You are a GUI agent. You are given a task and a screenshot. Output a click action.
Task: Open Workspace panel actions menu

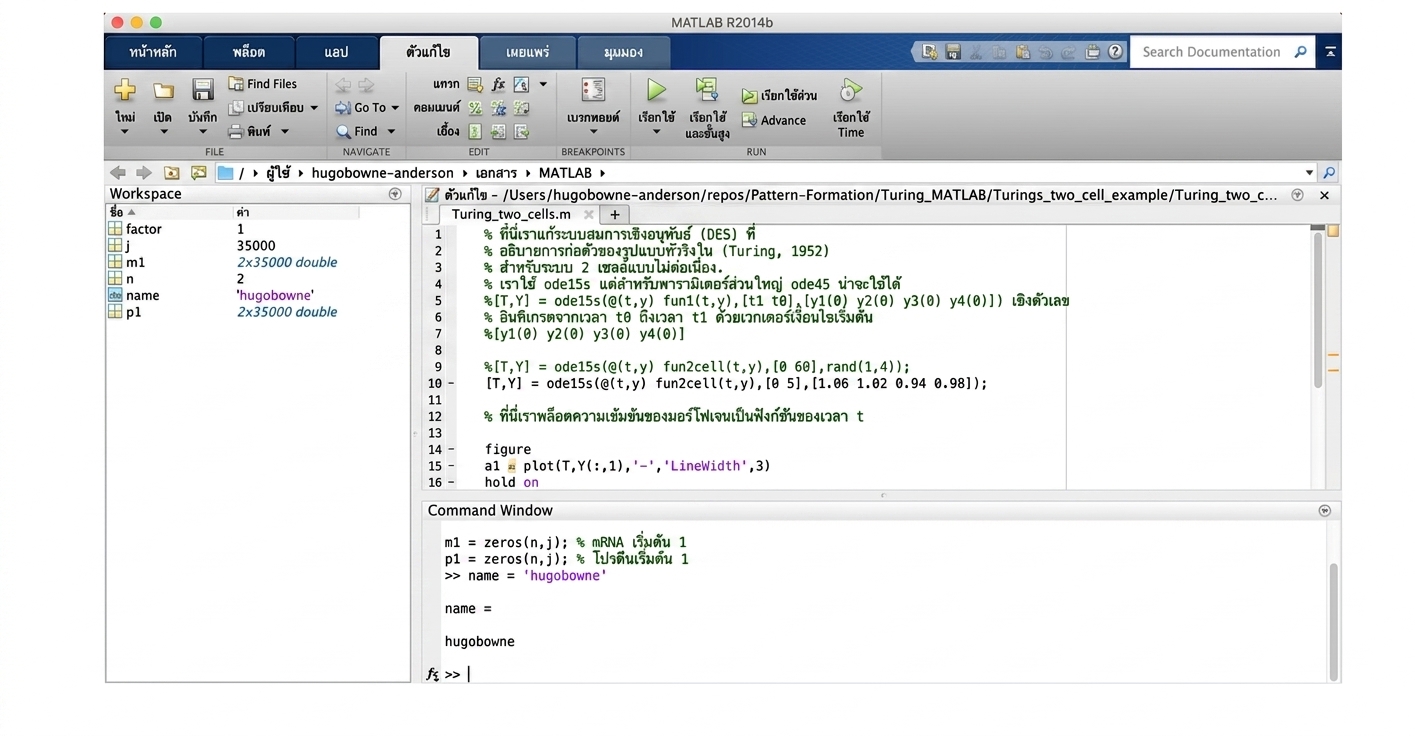point(395,194)
